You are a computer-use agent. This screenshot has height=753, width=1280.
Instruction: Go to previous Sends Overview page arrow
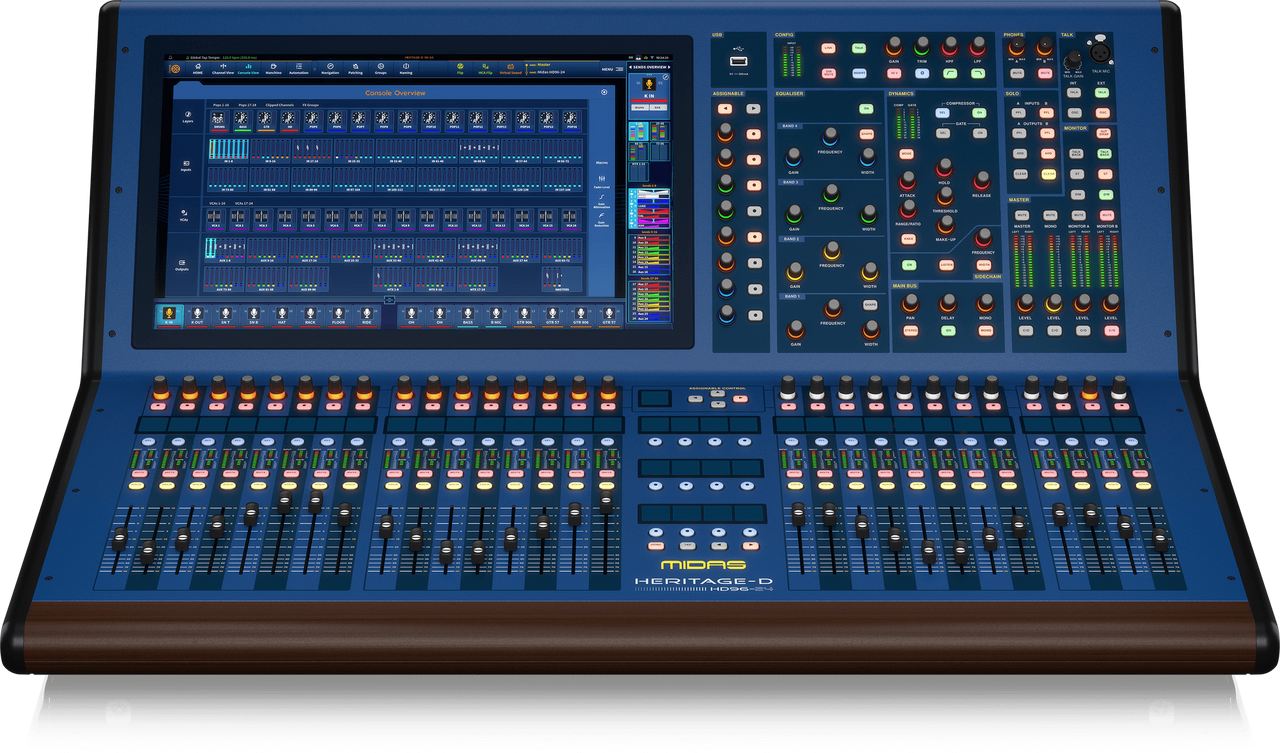tap(632, 67)
